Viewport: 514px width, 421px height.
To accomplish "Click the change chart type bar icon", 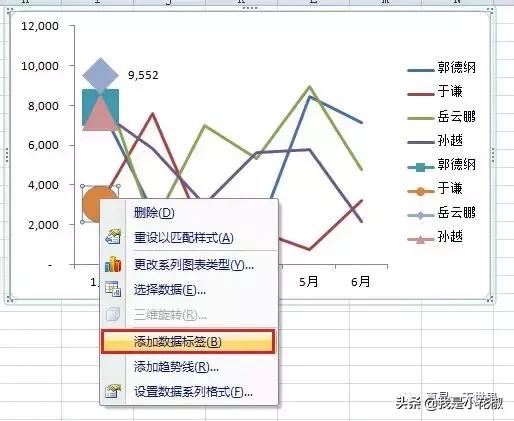I will [113, 264].
